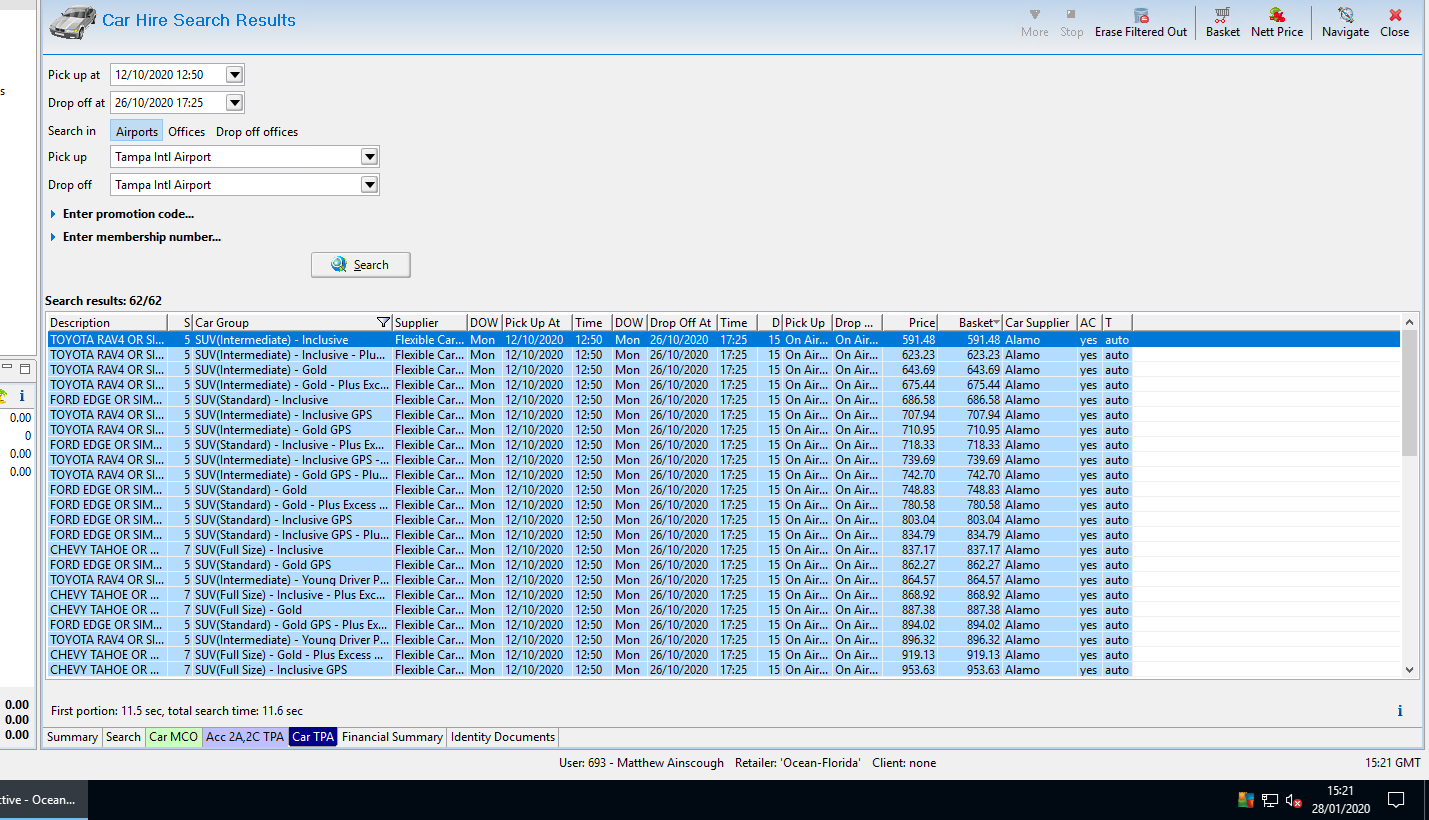Click the info icon beside the palm tree icon
The width and height of the screenshot is (1429, 820).
tap(22, 396)
